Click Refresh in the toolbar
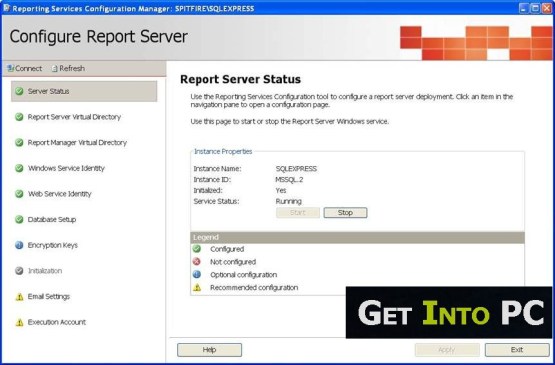This screenshot has width=555, height=365. tap(68, 68)
